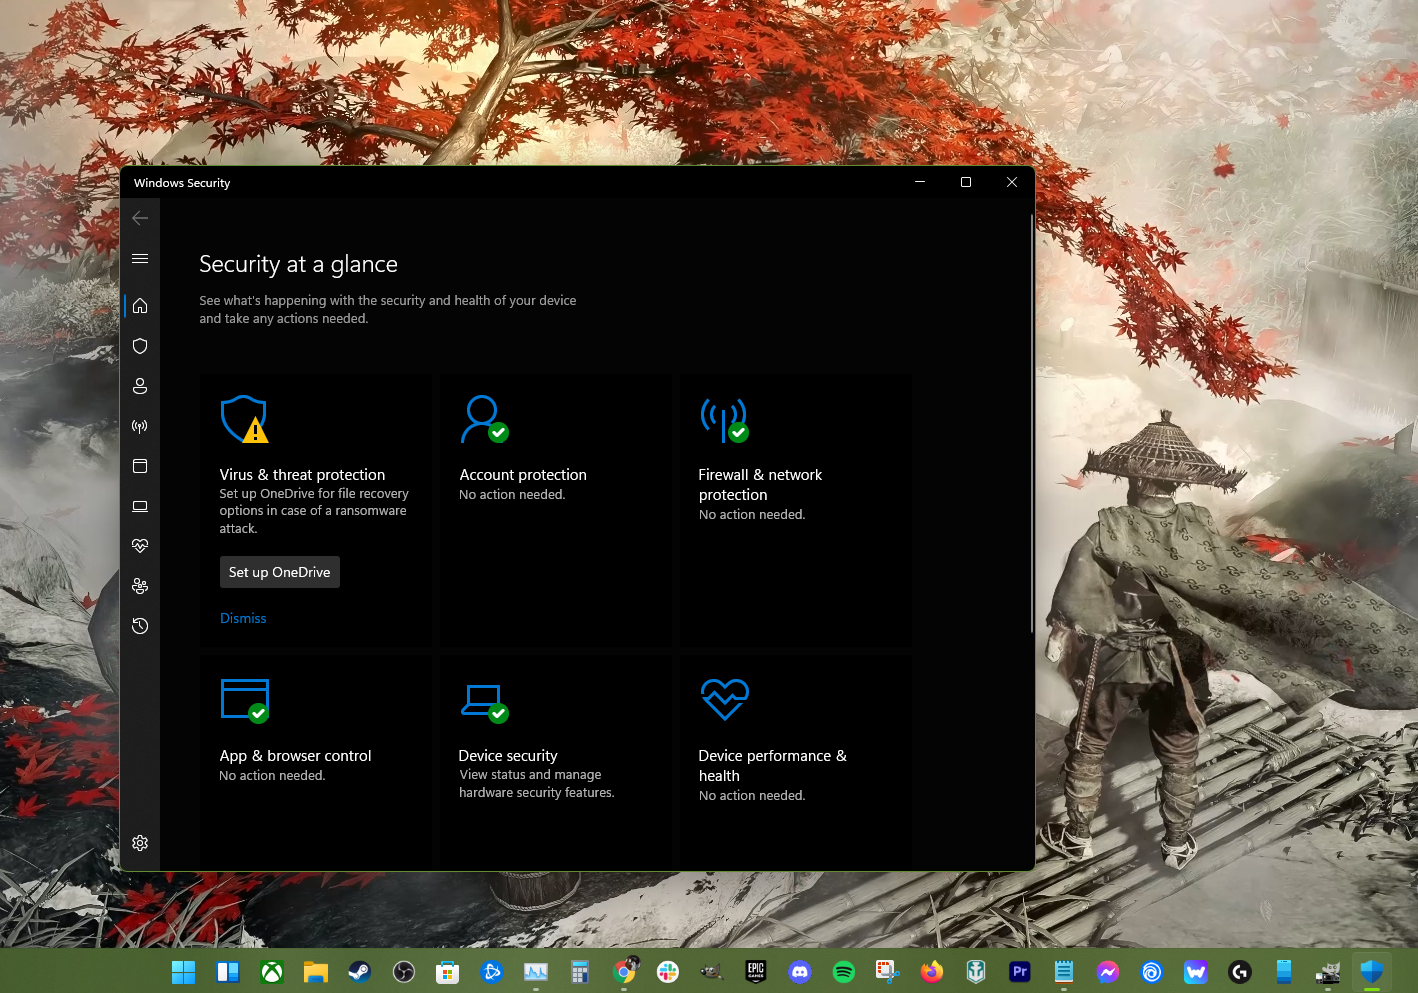Image resolution: width=1418 pixels, height=993 pixels.
Task: Click 'View status and manage hardware security features.' text
Action: click(x=537, y=784)
